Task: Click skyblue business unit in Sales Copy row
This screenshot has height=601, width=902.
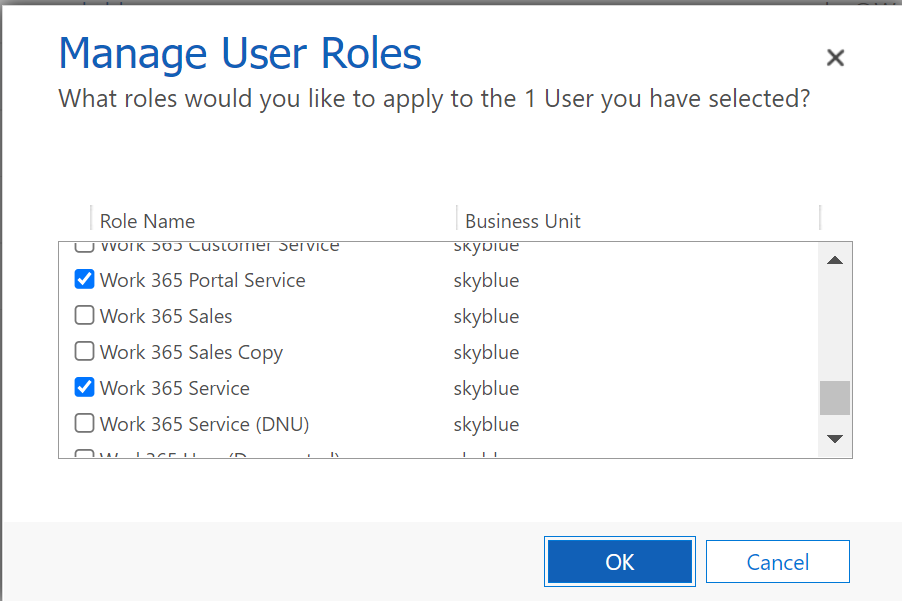Action: point(486,353)
